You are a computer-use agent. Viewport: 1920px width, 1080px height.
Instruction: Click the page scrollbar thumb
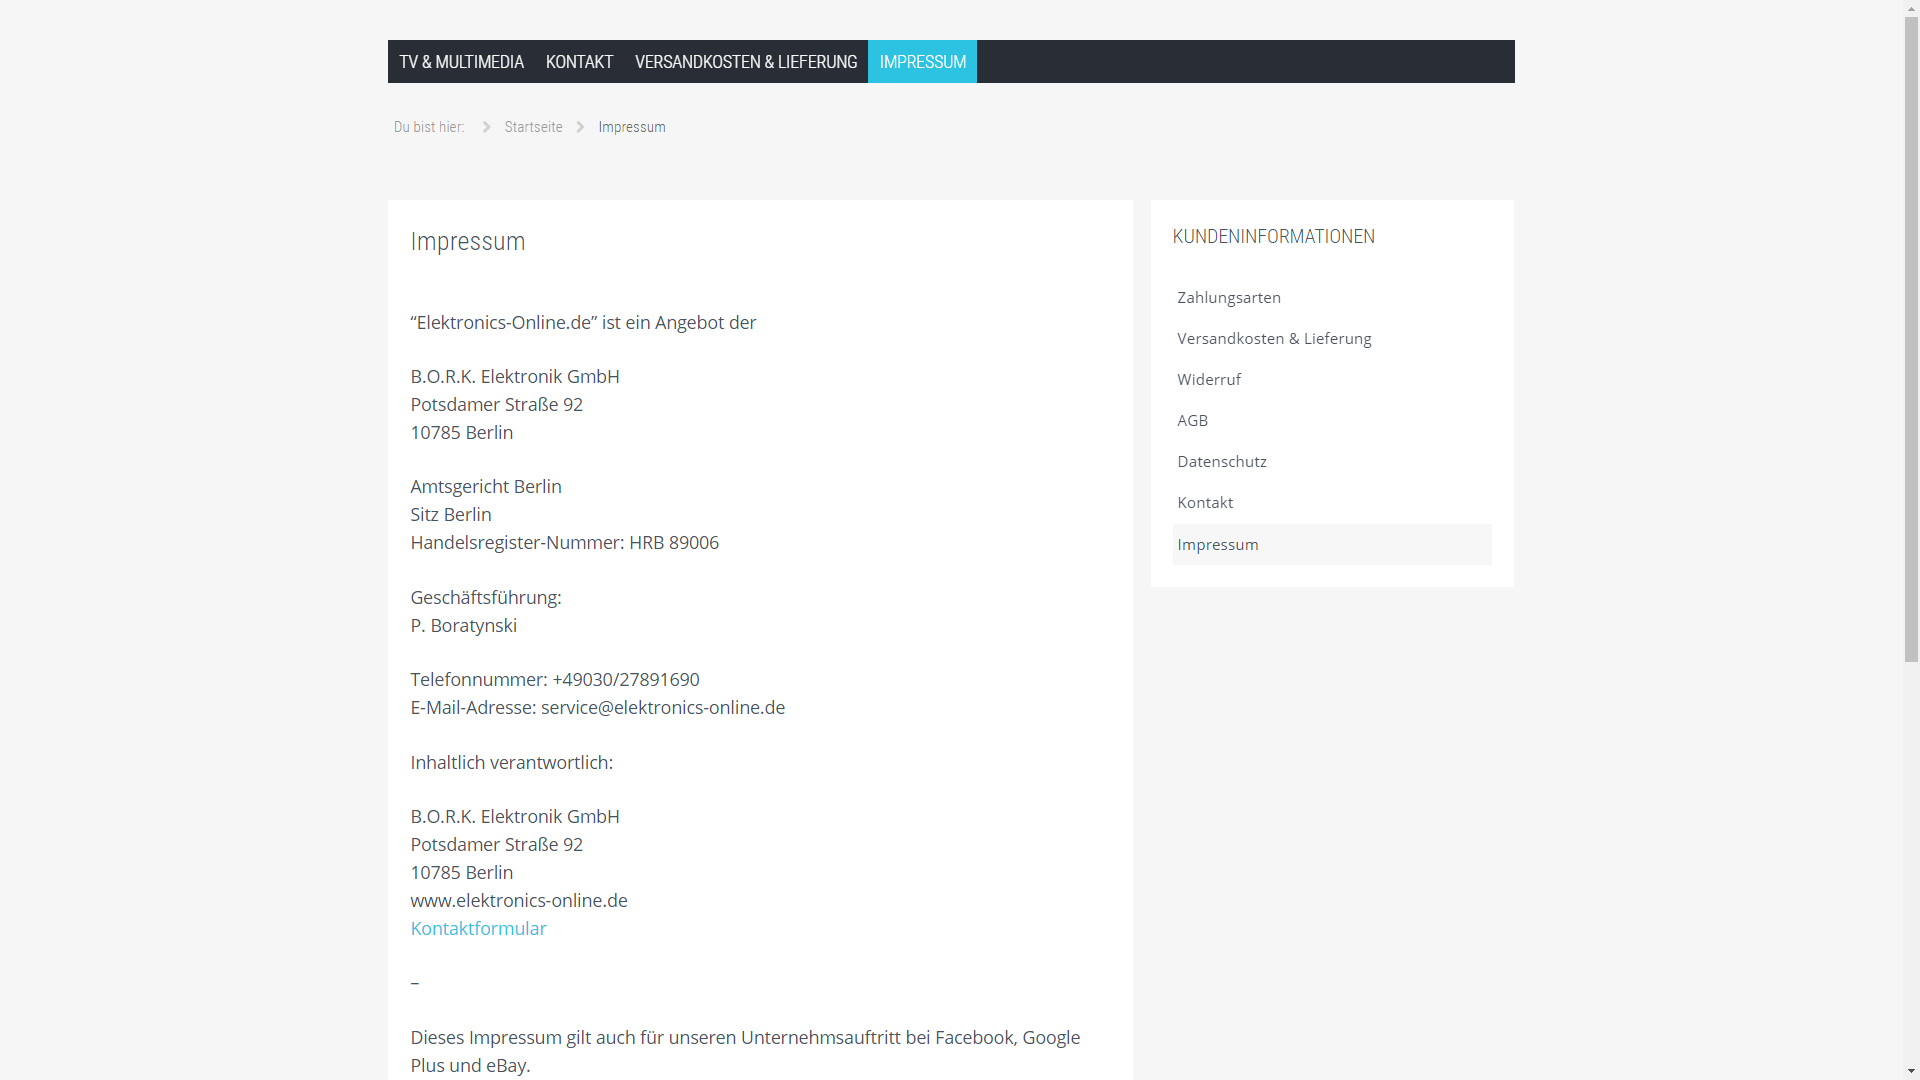click(x=1911, y=340)
